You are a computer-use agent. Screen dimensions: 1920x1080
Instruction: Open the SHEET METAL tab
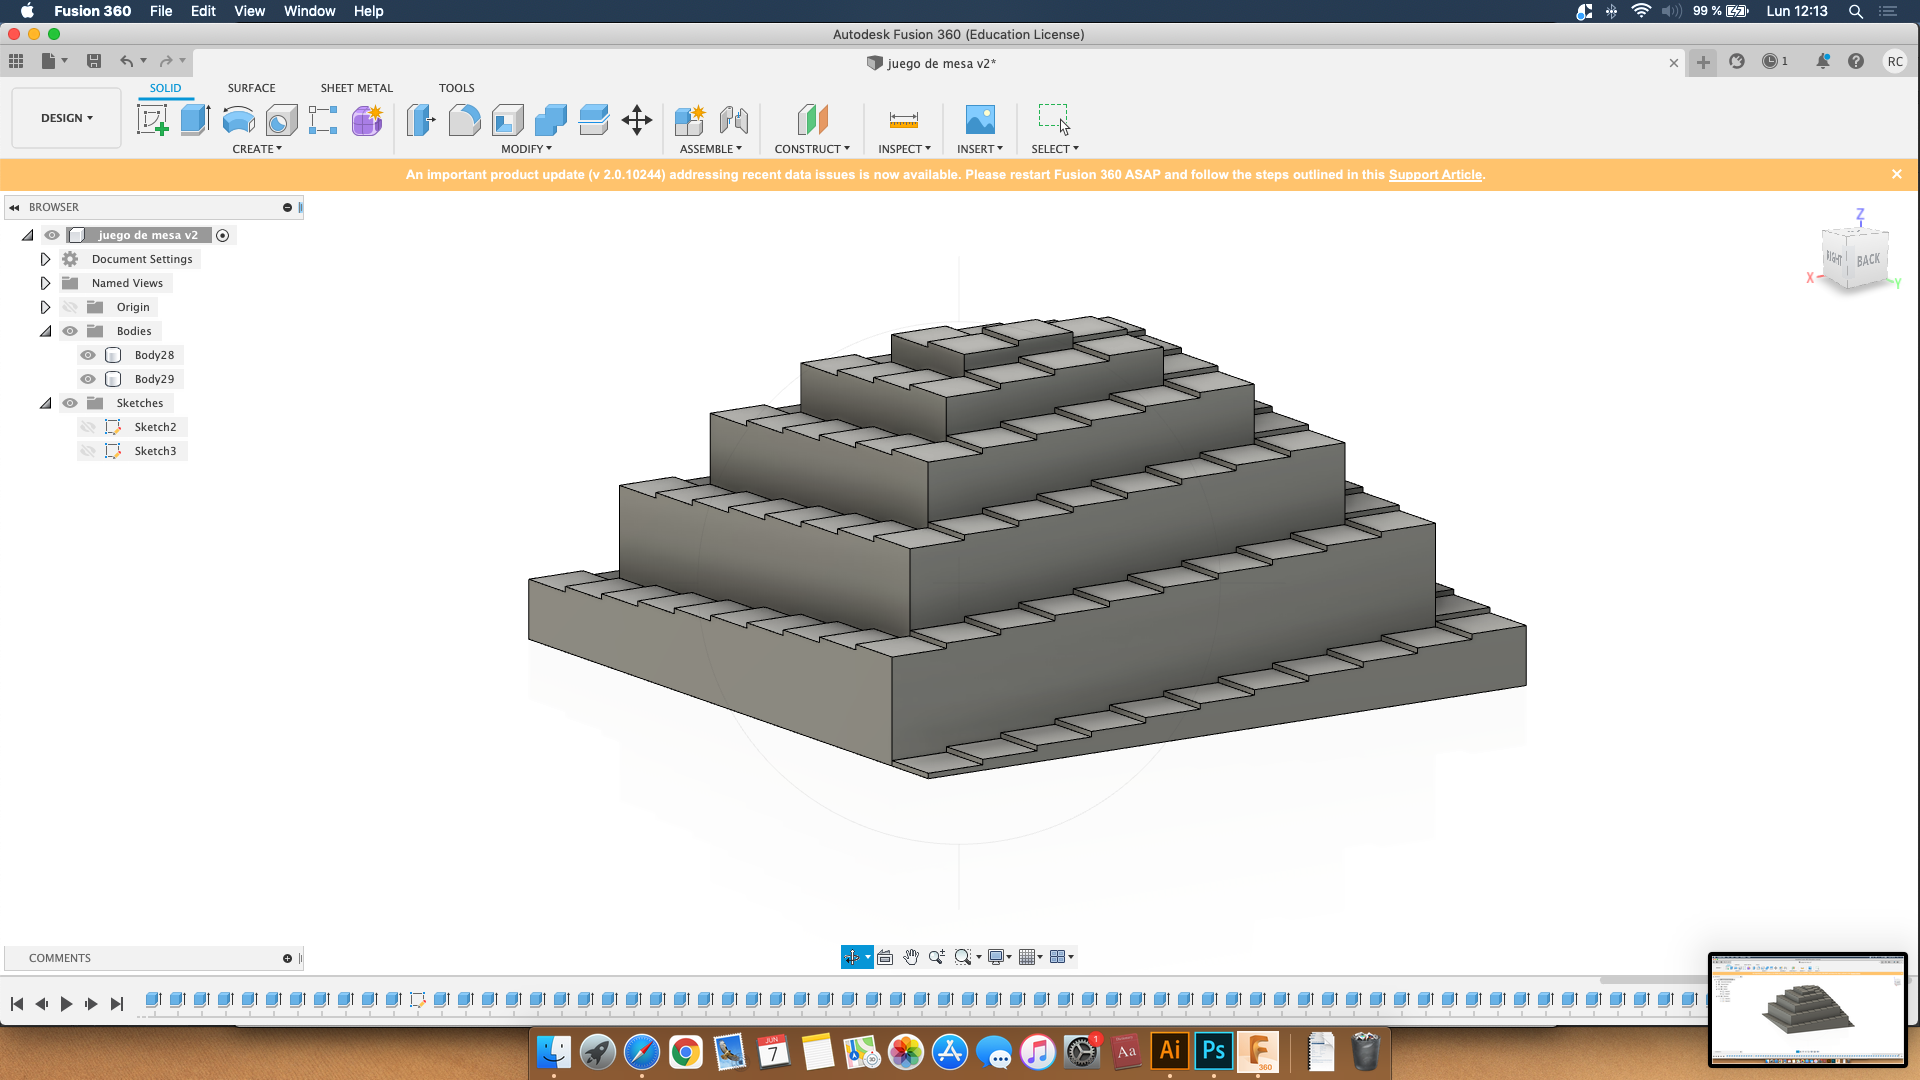point(356,88)
